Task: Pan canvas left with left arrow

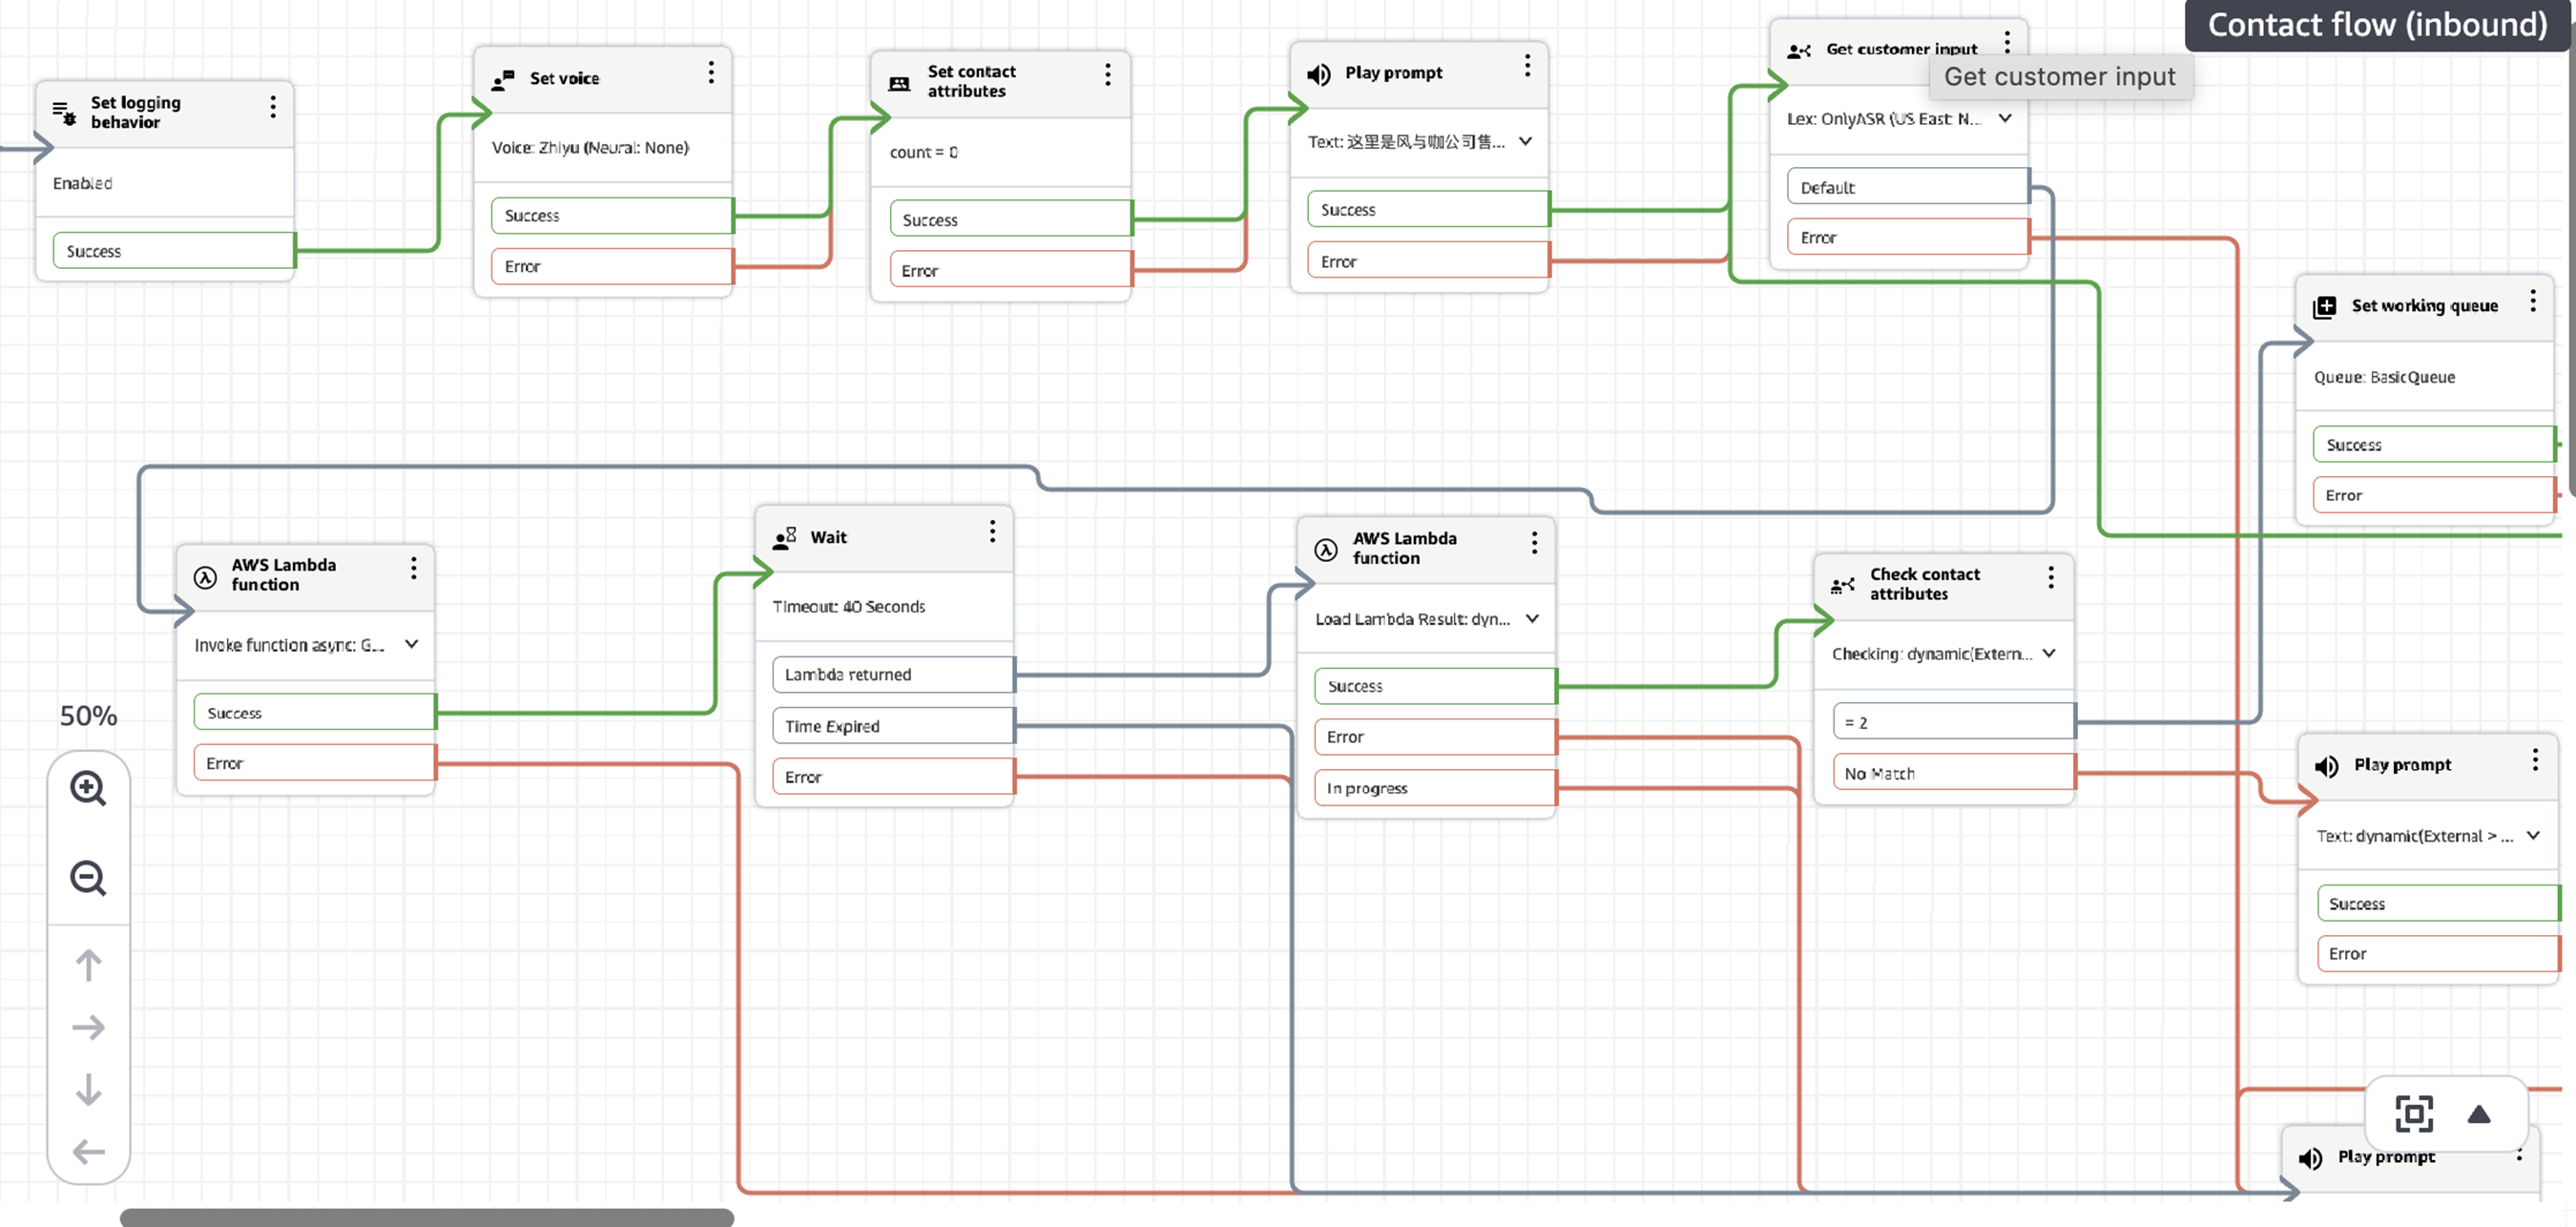Action: (x=88, y=1152)
